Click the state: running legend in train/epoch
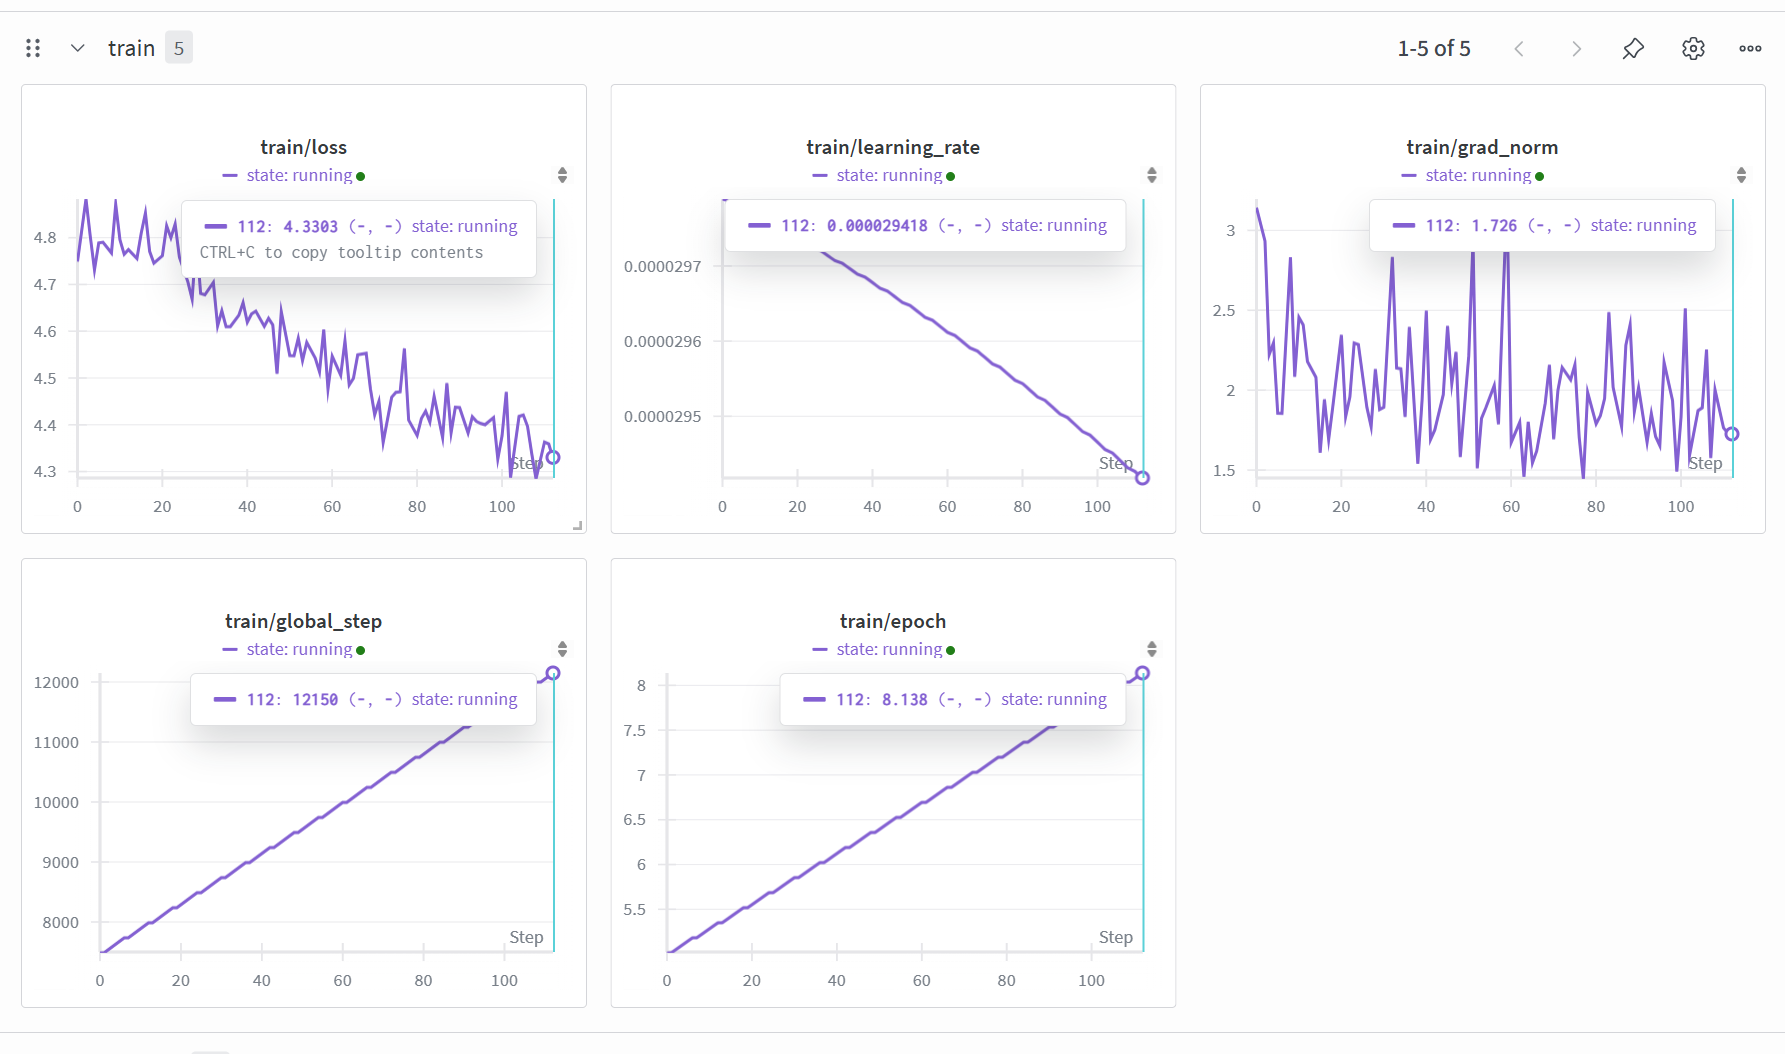 pos(889,649)
